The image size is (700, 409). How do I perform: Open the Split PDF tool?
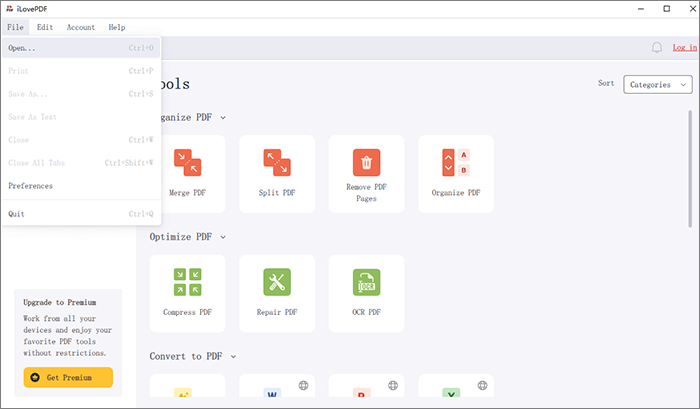[x=277, y=174]
